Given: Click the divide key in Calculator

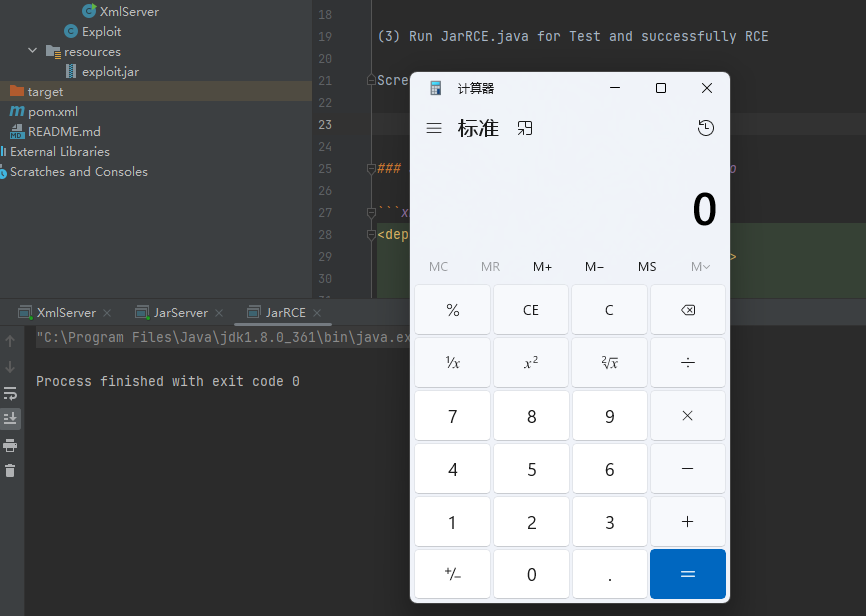Looking at the screenshot, I should [688, 362].
